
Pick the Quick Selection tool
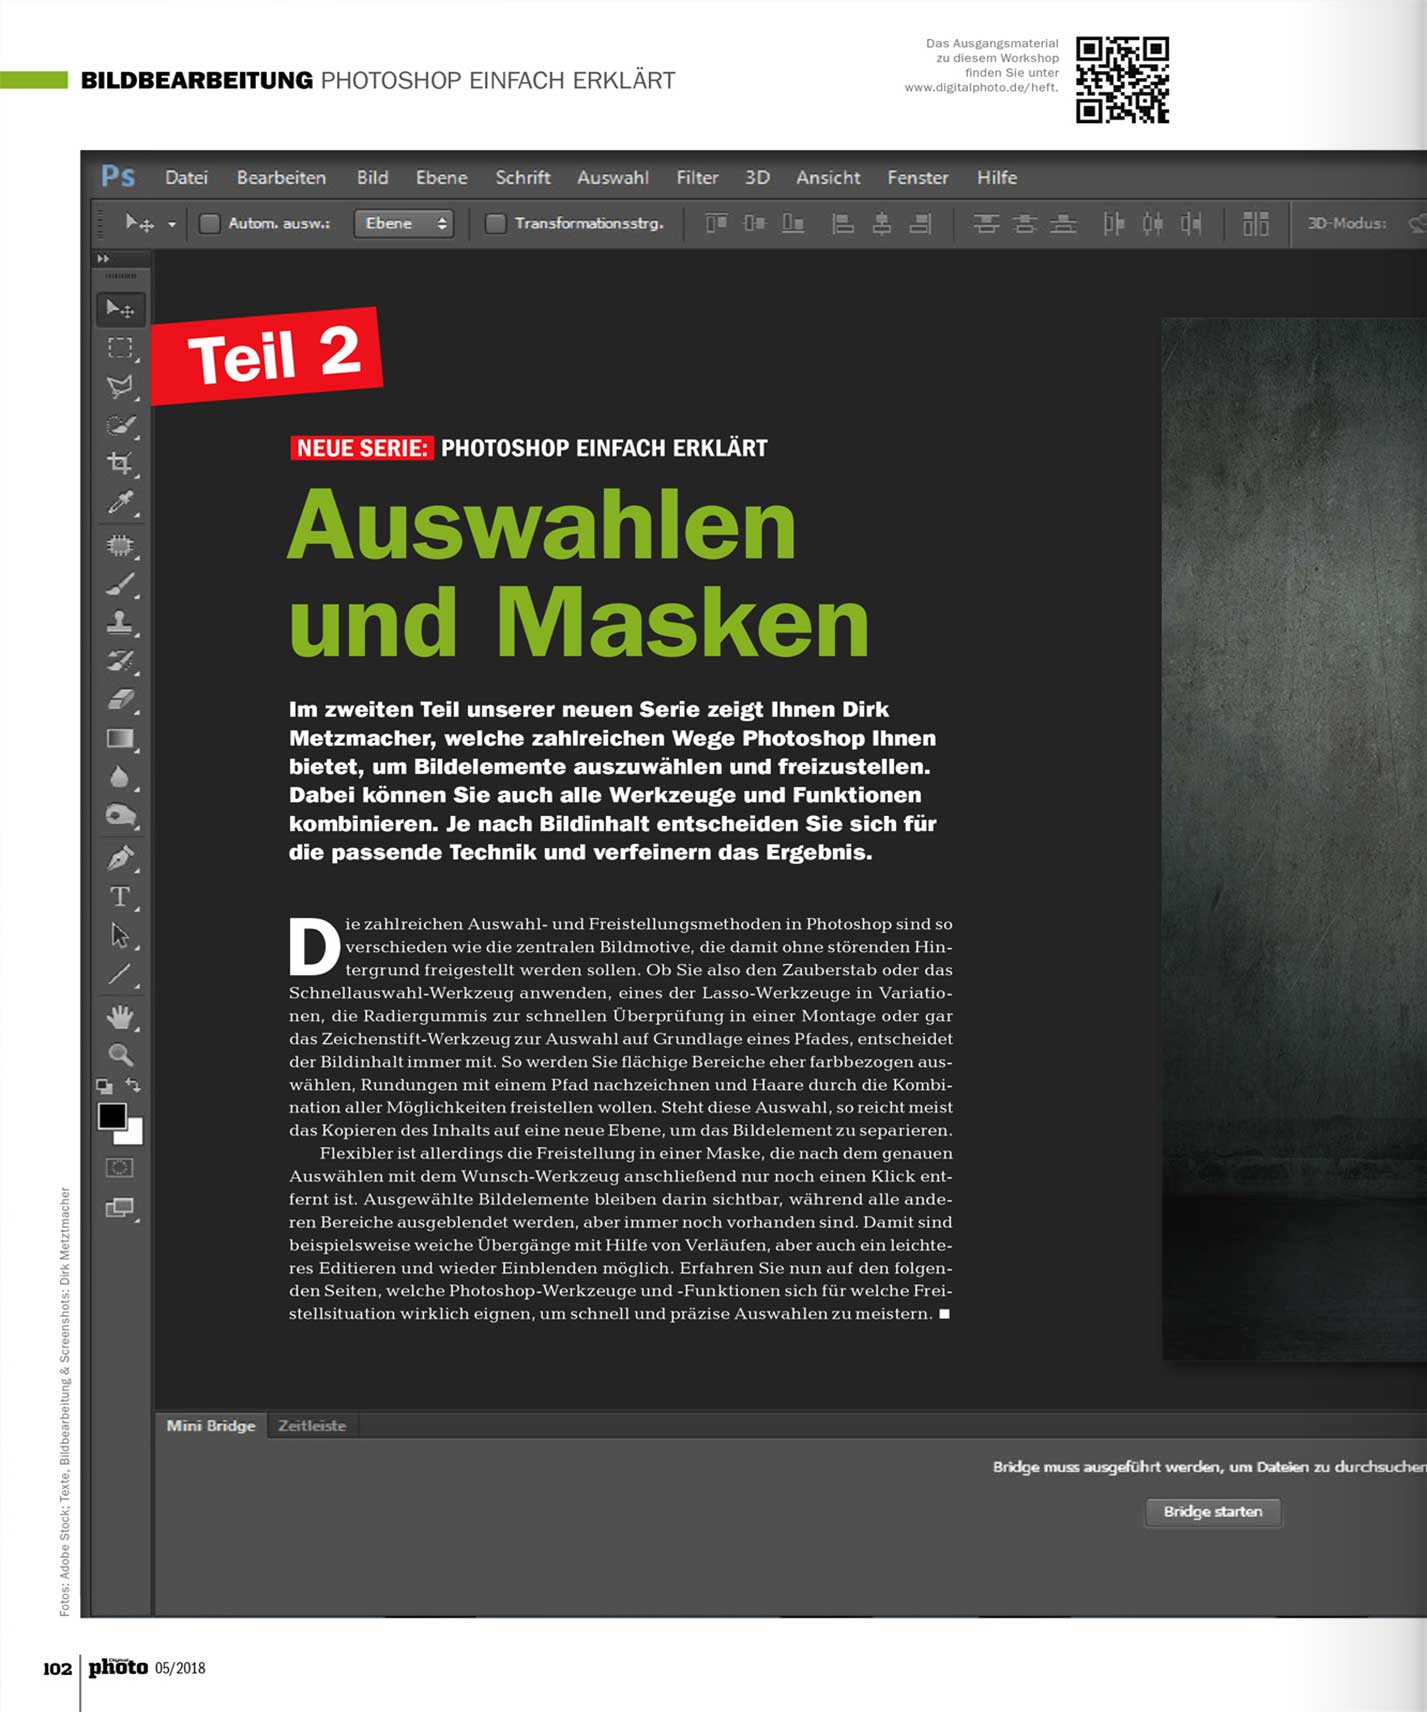[x=120, y=426]
